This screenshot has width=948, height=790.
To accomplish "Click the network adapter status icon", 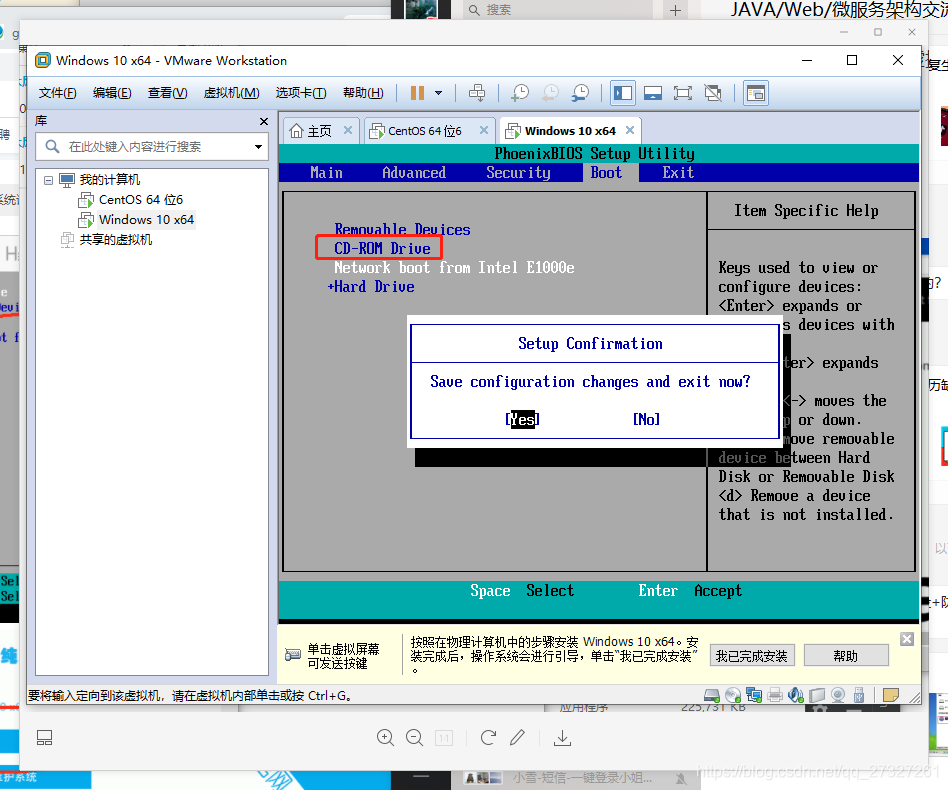I will coord(754,695).
